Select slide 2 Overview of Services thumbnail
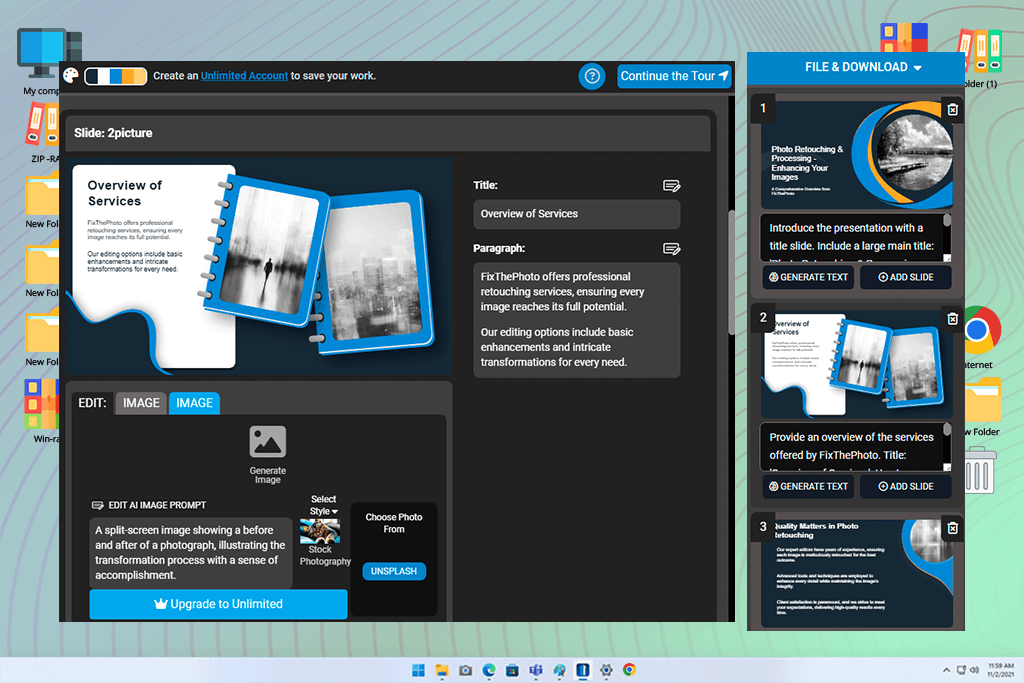 pos(856,364)
